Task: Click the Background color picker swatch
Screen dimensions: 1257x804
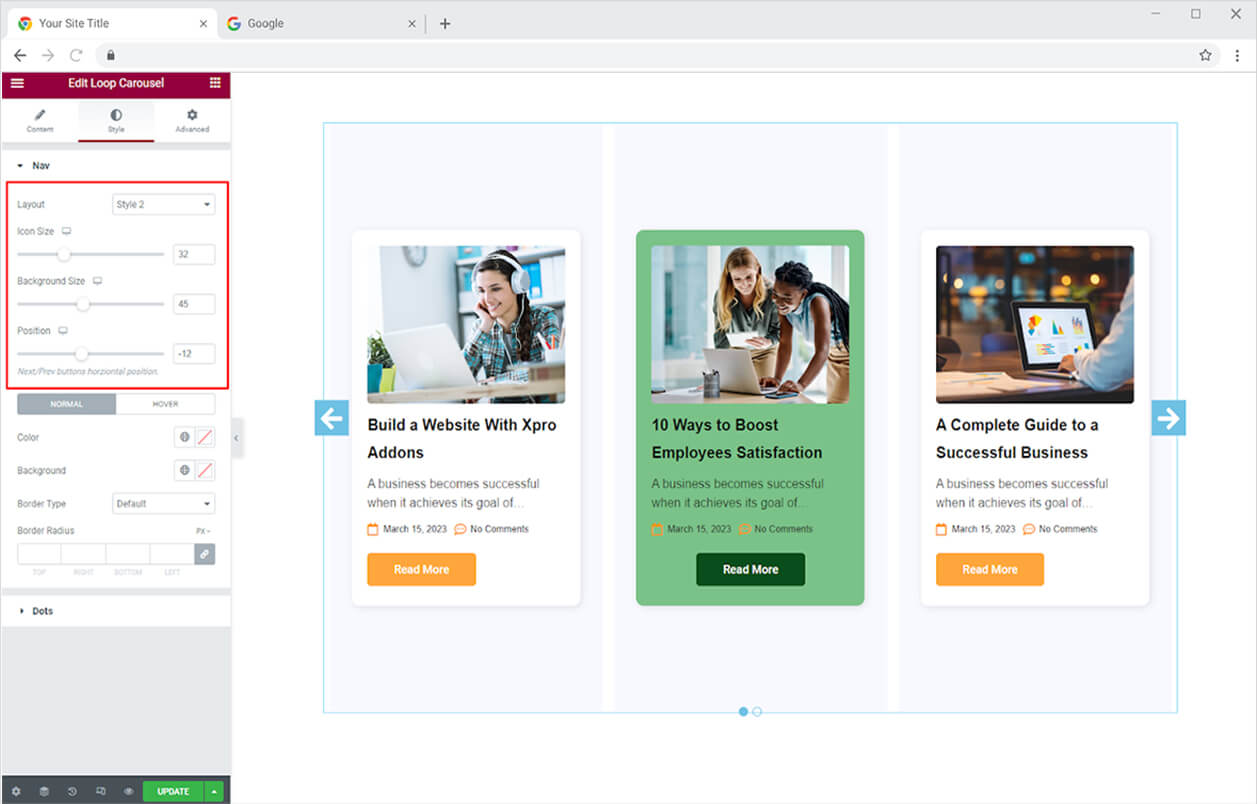Action: [204, 471]
